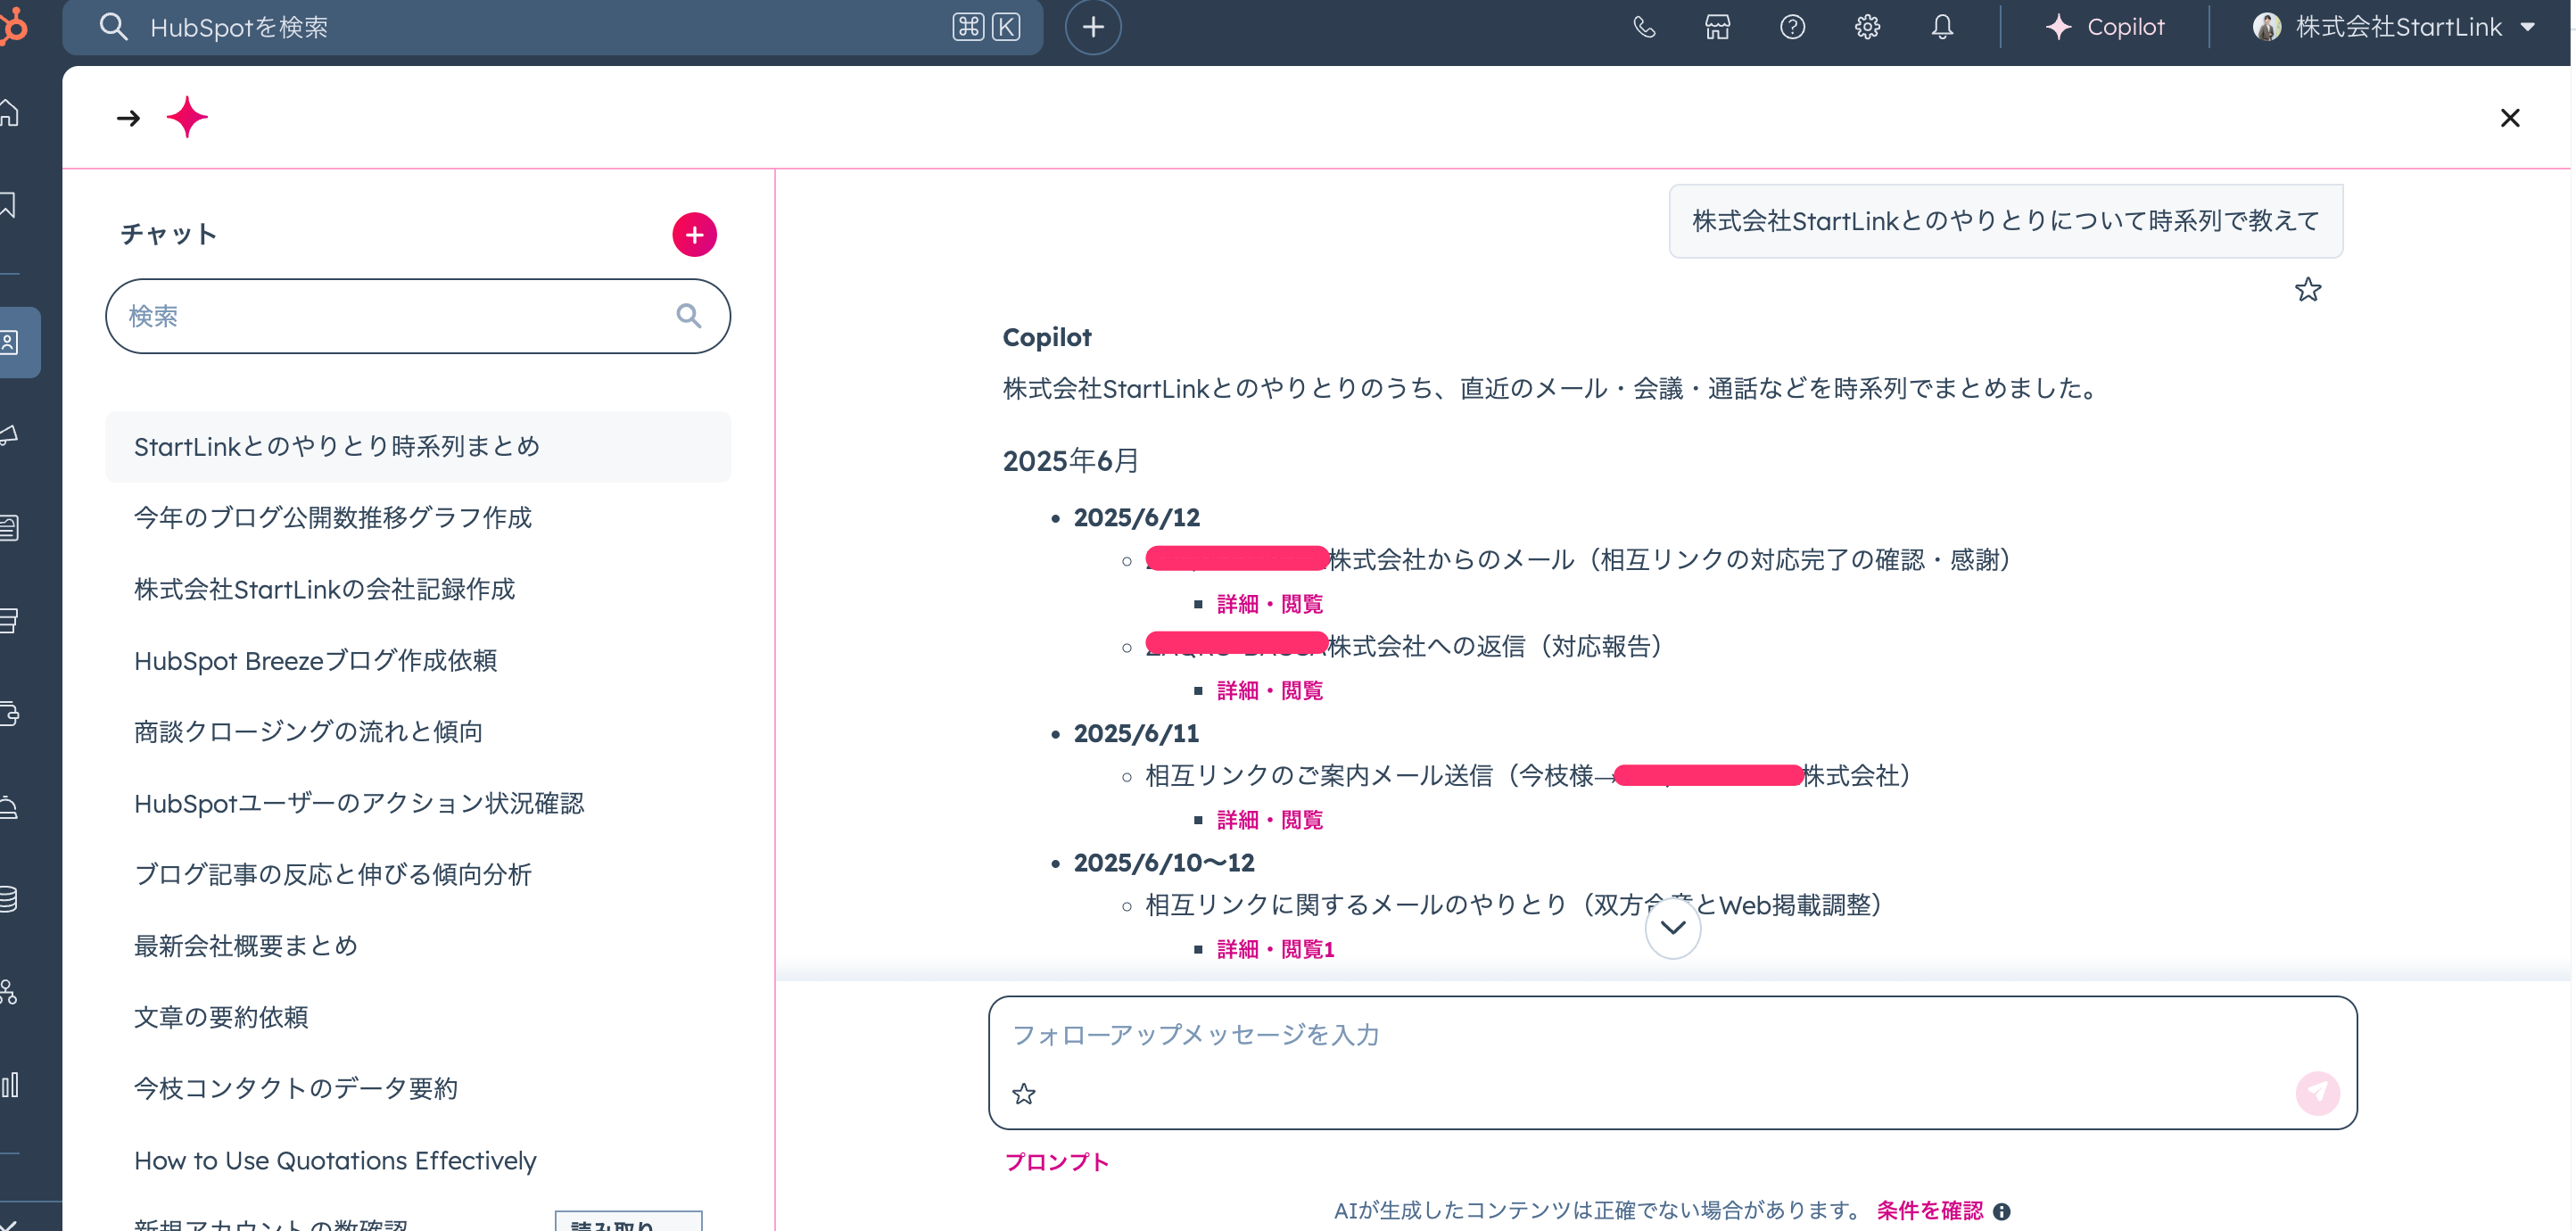Click the quick-create plus icon beside search
The width and height of the screenshot is (2576, 1231).
coord(1093,27)
